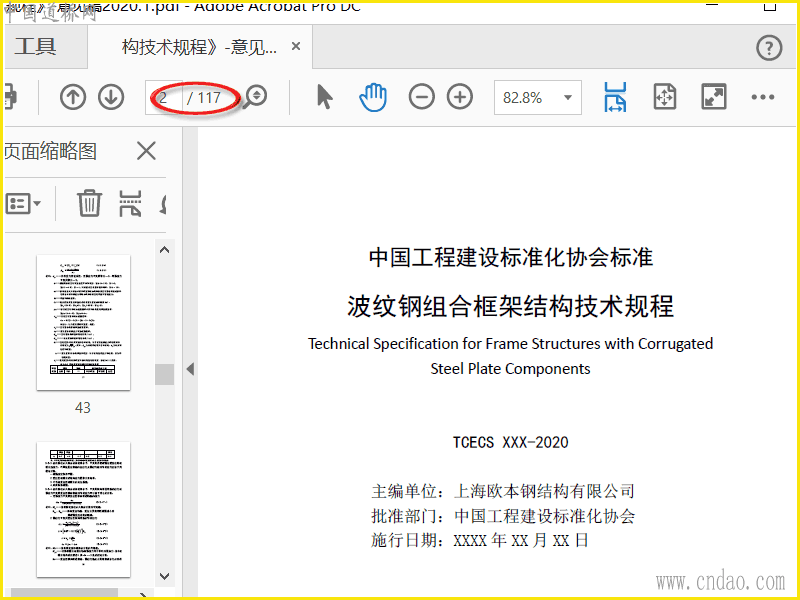Close the 构技术规程 document tab
Screen dimensions: 800x600
(295, 46)
